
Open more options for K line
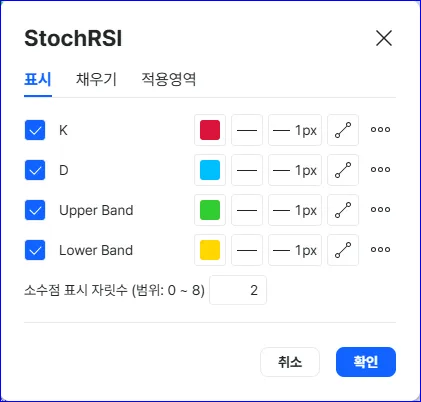[x=380, y=130]
